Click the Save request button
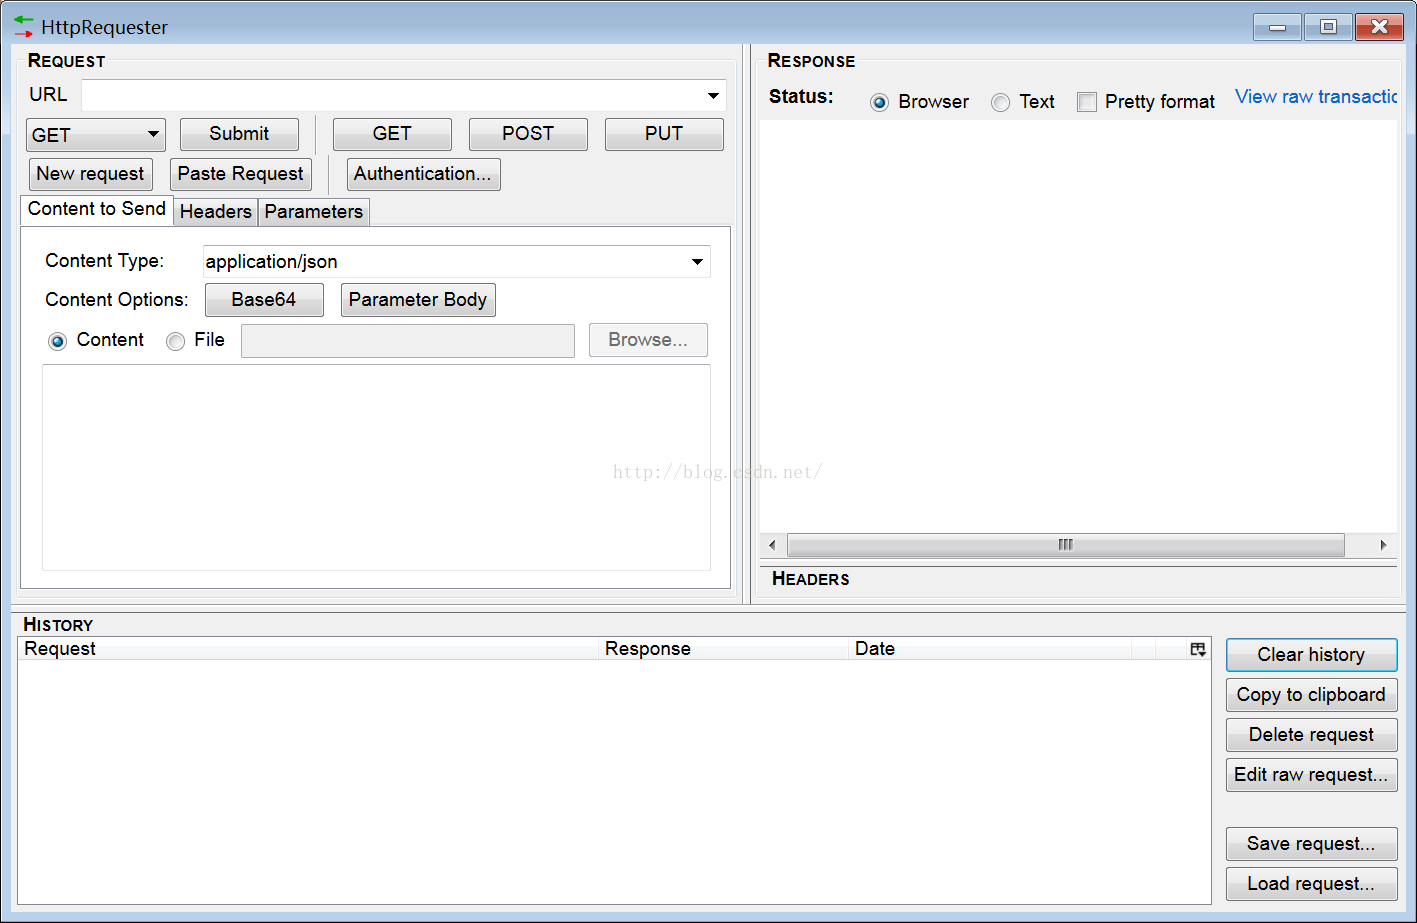 [x=1311, y=844]
